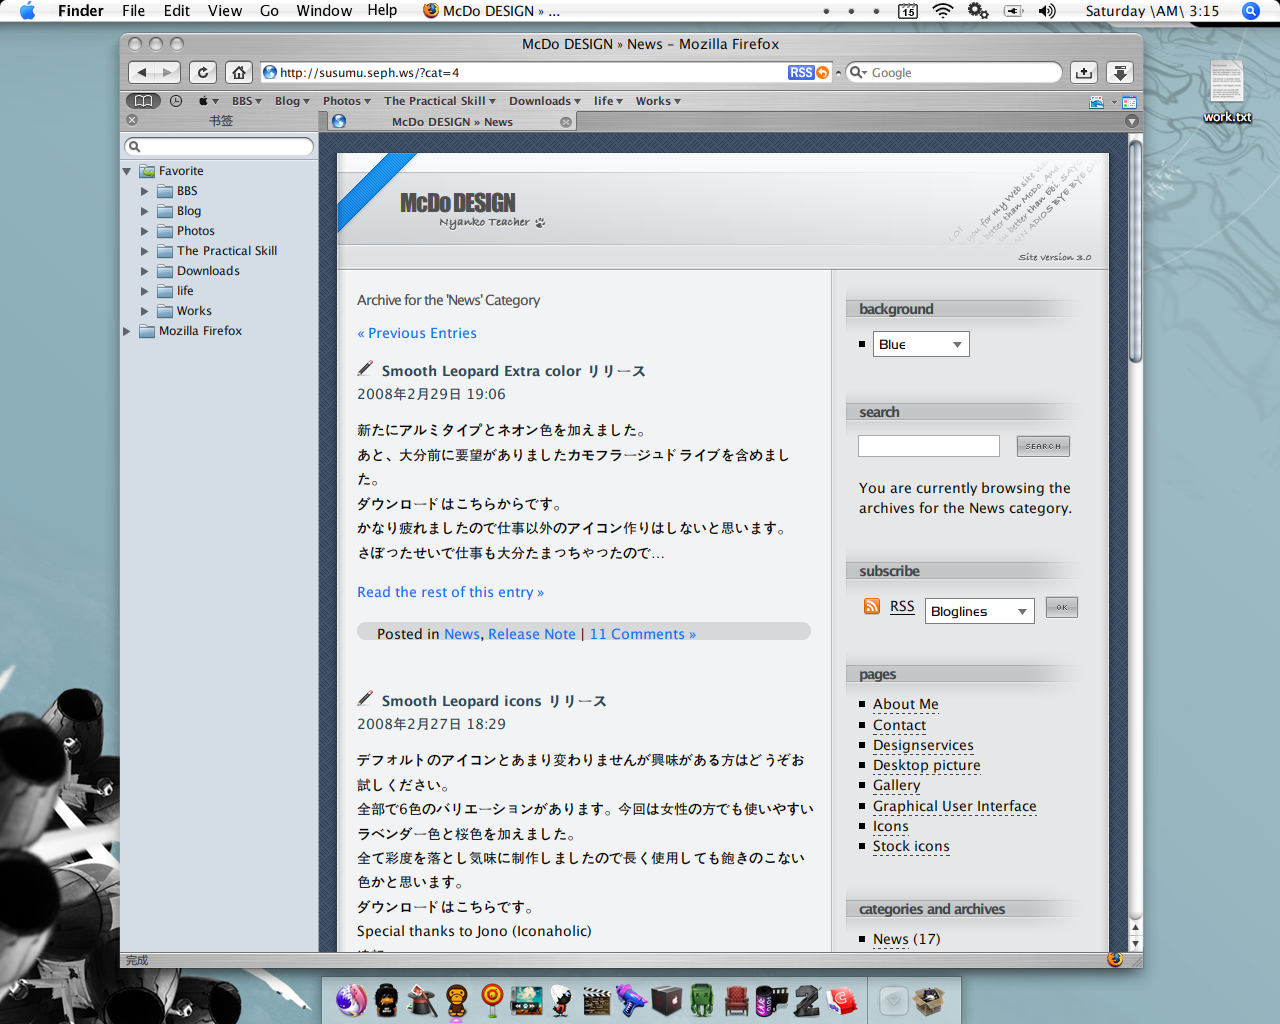Toggle the bookmarks sidebar book icon
The width and height of the screenshot is (1280, 1024).
(143, 101)
